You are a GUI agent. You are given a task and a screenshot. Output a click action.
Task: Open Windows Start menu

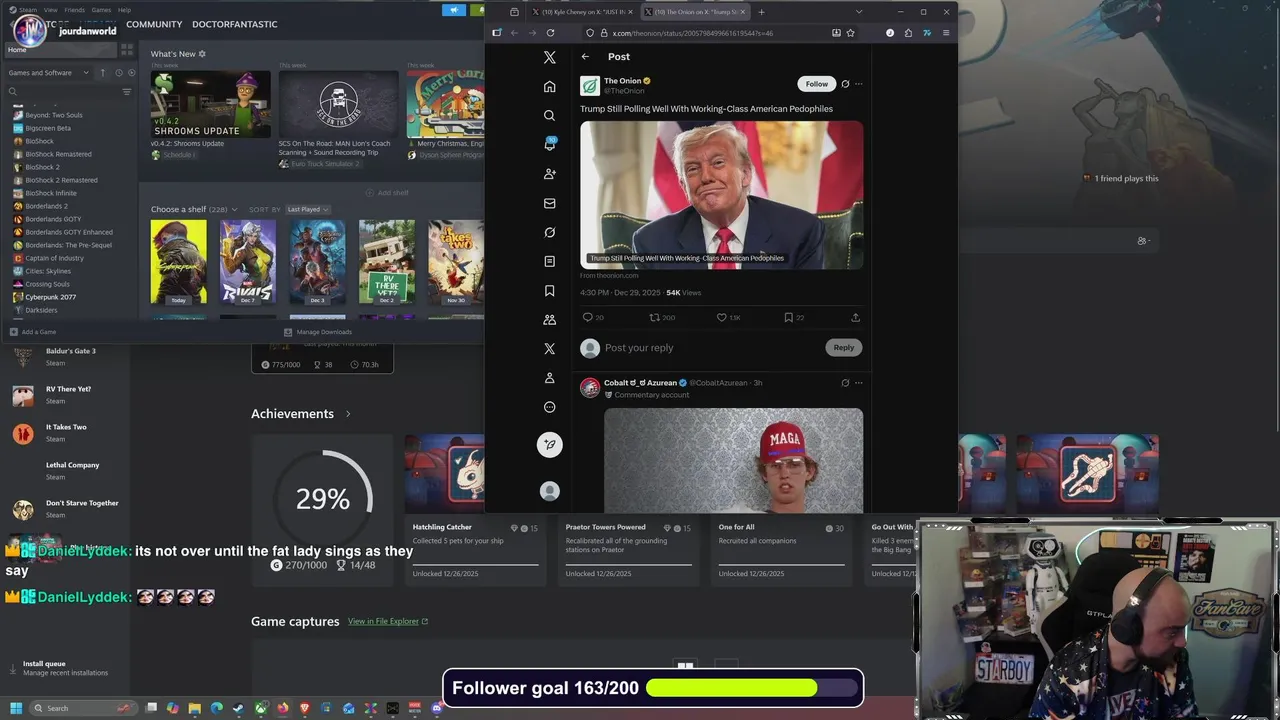click(x=16, y=708)
